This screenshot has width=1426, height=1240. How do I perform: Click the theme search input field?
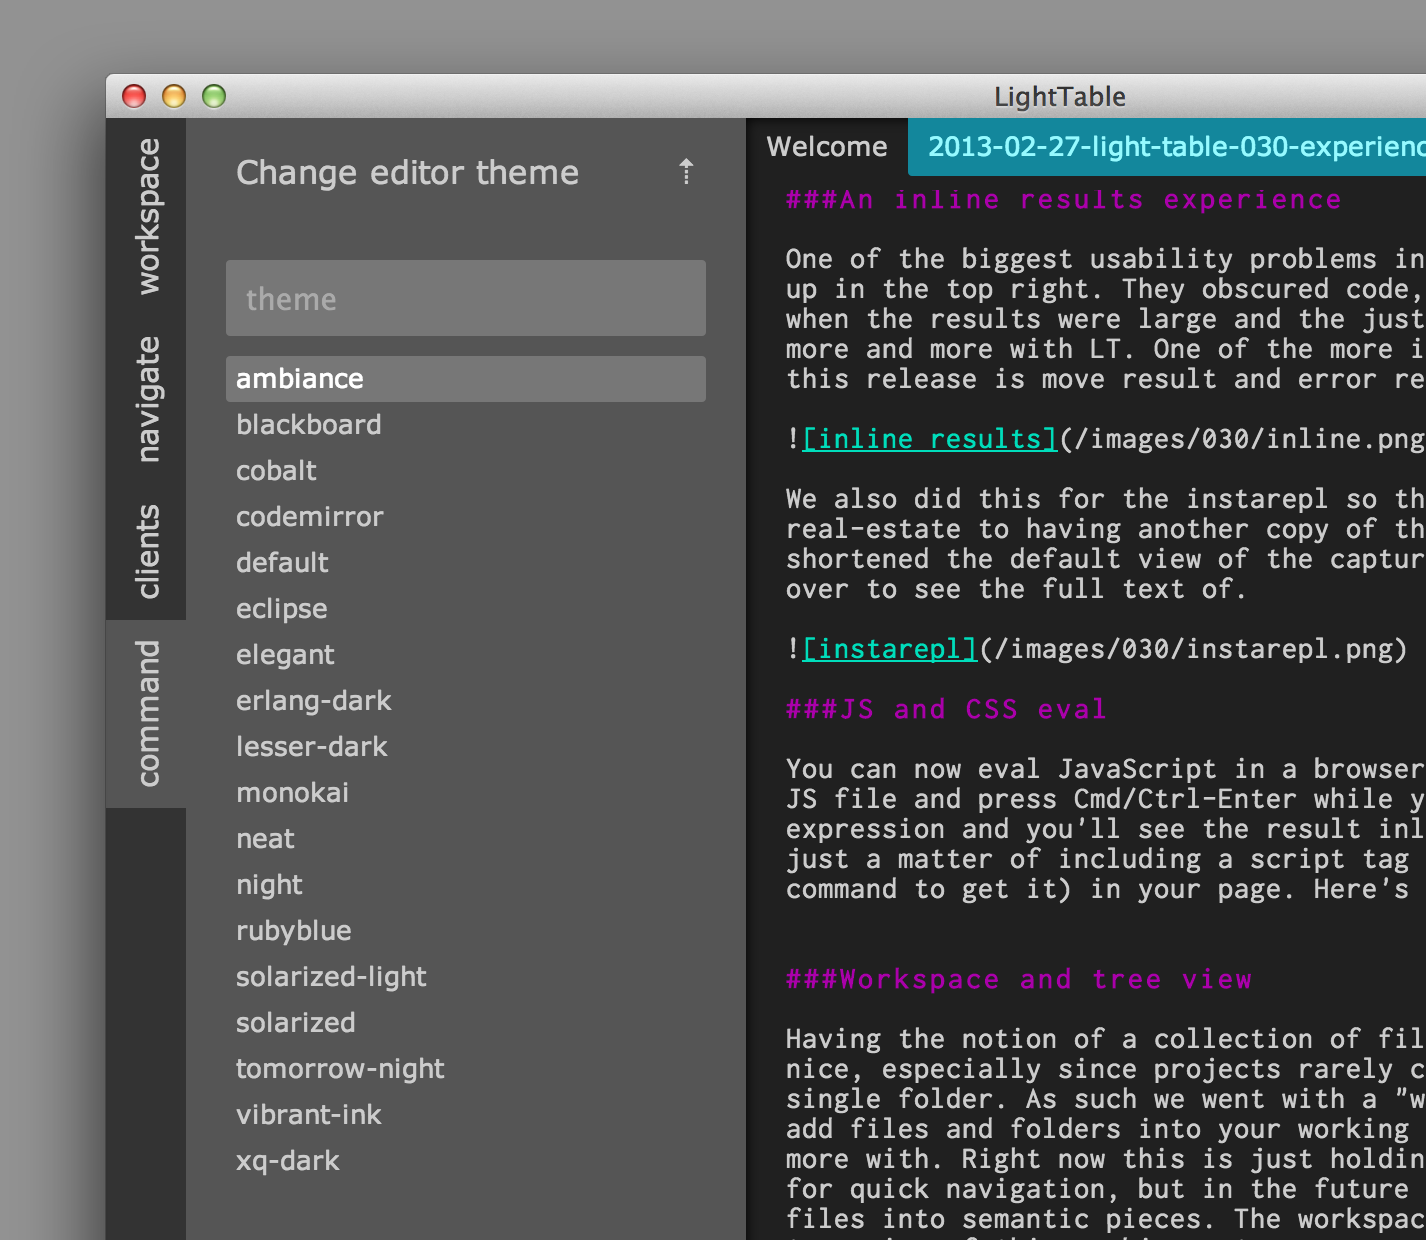pyautogui.click(x=465, y=299)
